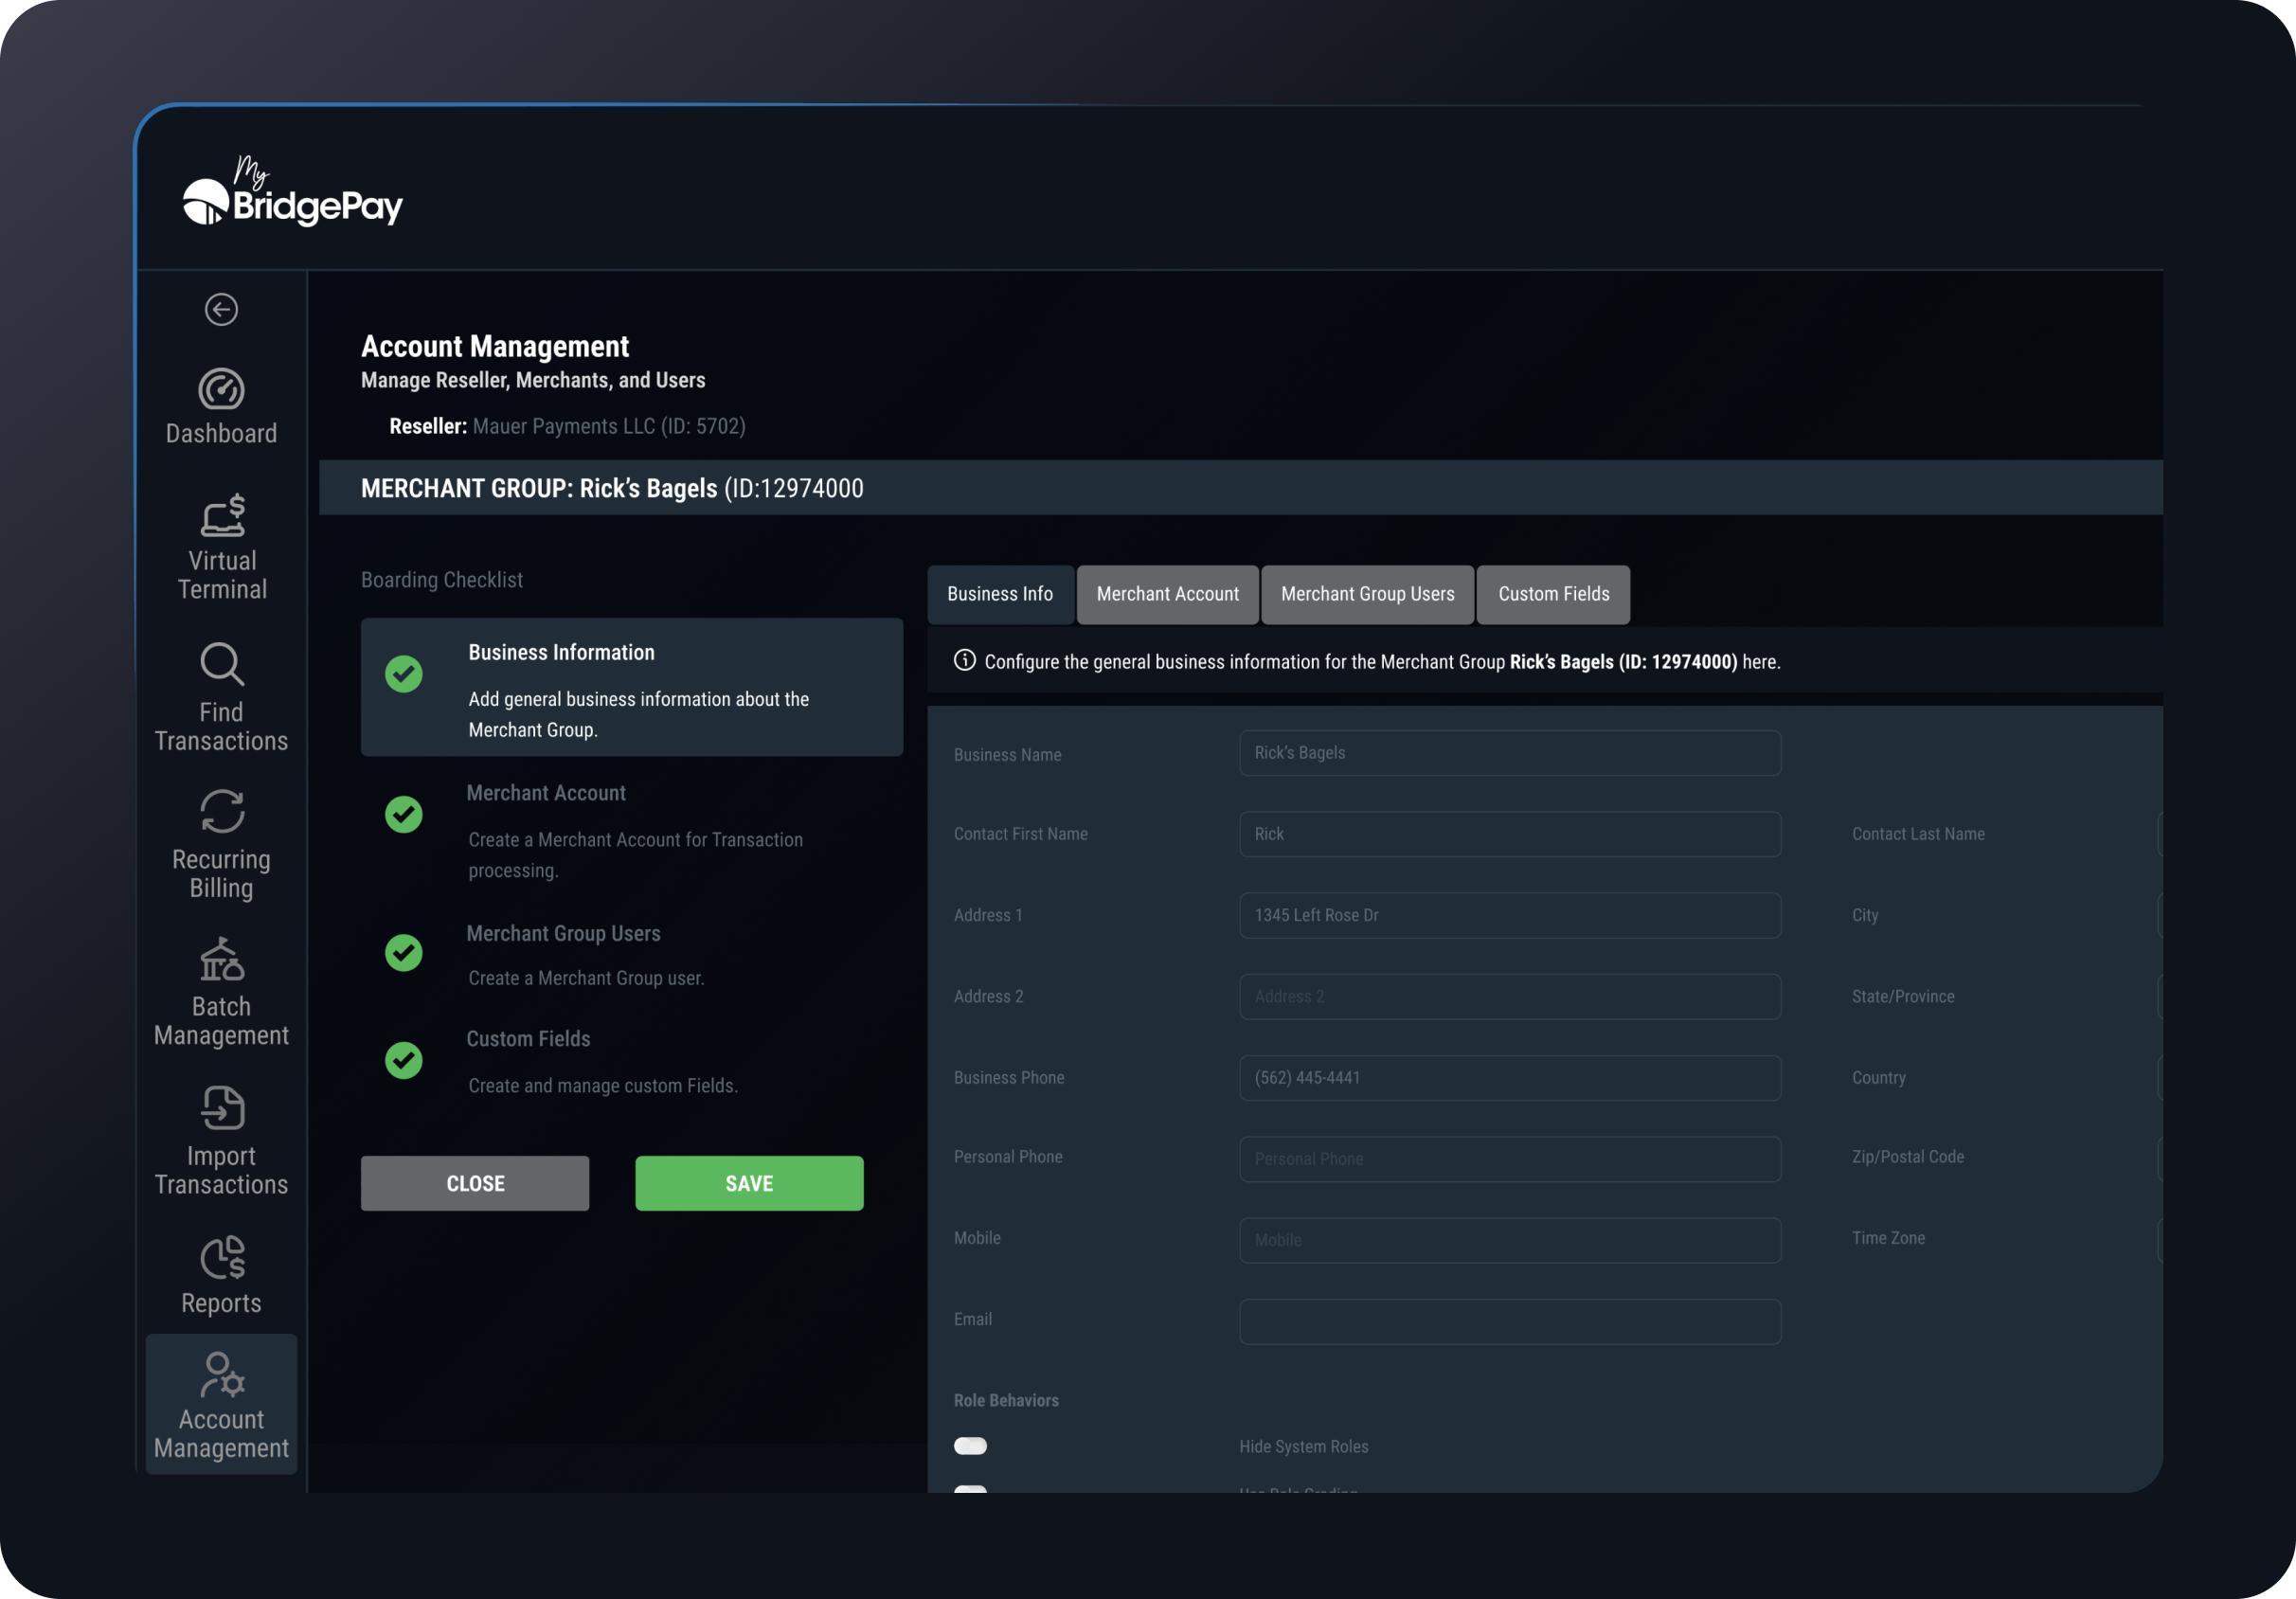Viewport: 2296px width, 1599px height.
Task: Click the Business Phone field
Action: click(x=1510, y=1078)
